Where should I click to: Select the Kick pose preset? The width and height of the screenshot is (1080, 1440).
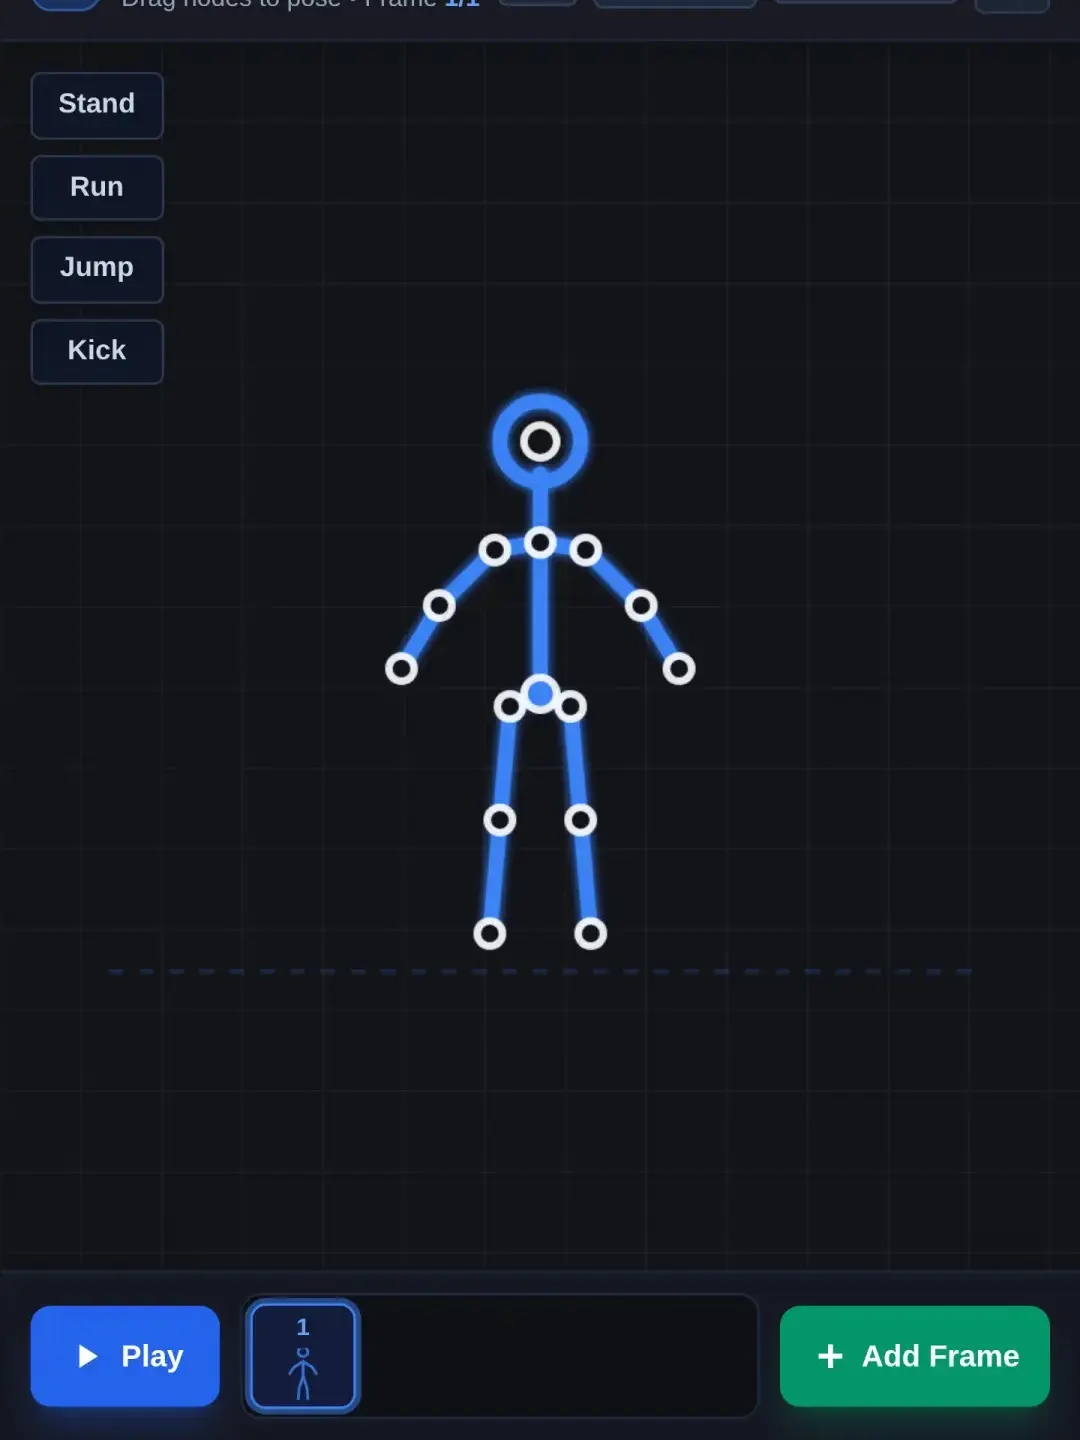(97, 351)
